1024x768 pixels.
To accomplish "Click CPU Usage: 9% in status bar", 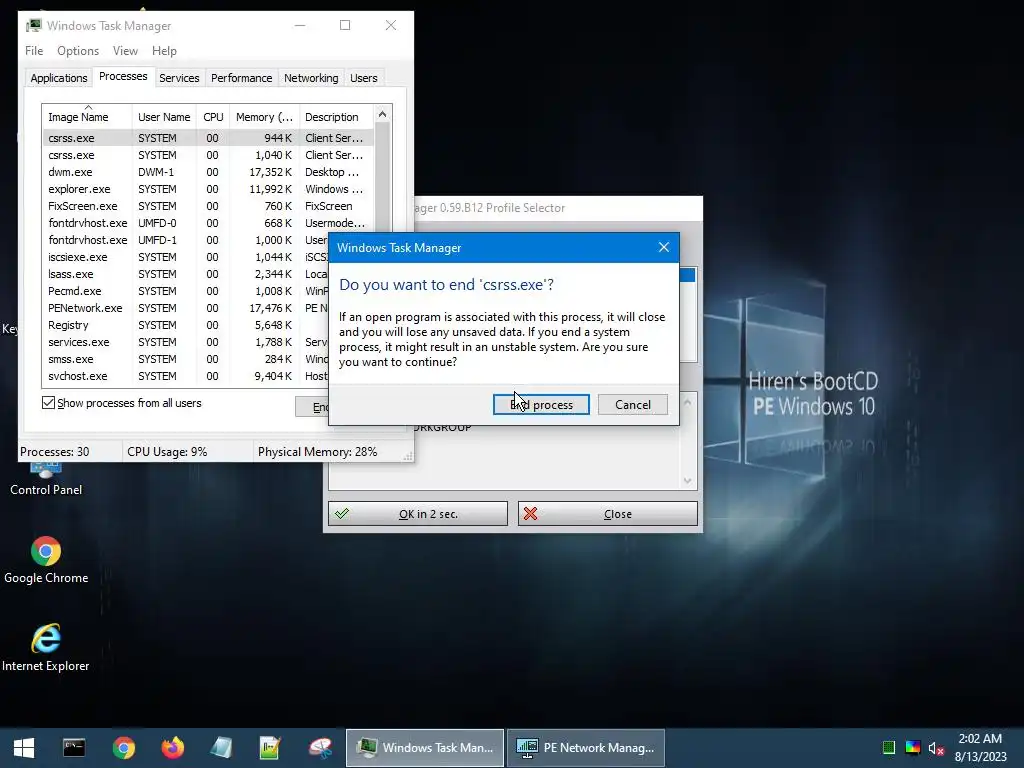I will pyautogui.click(x=167, y=452).
